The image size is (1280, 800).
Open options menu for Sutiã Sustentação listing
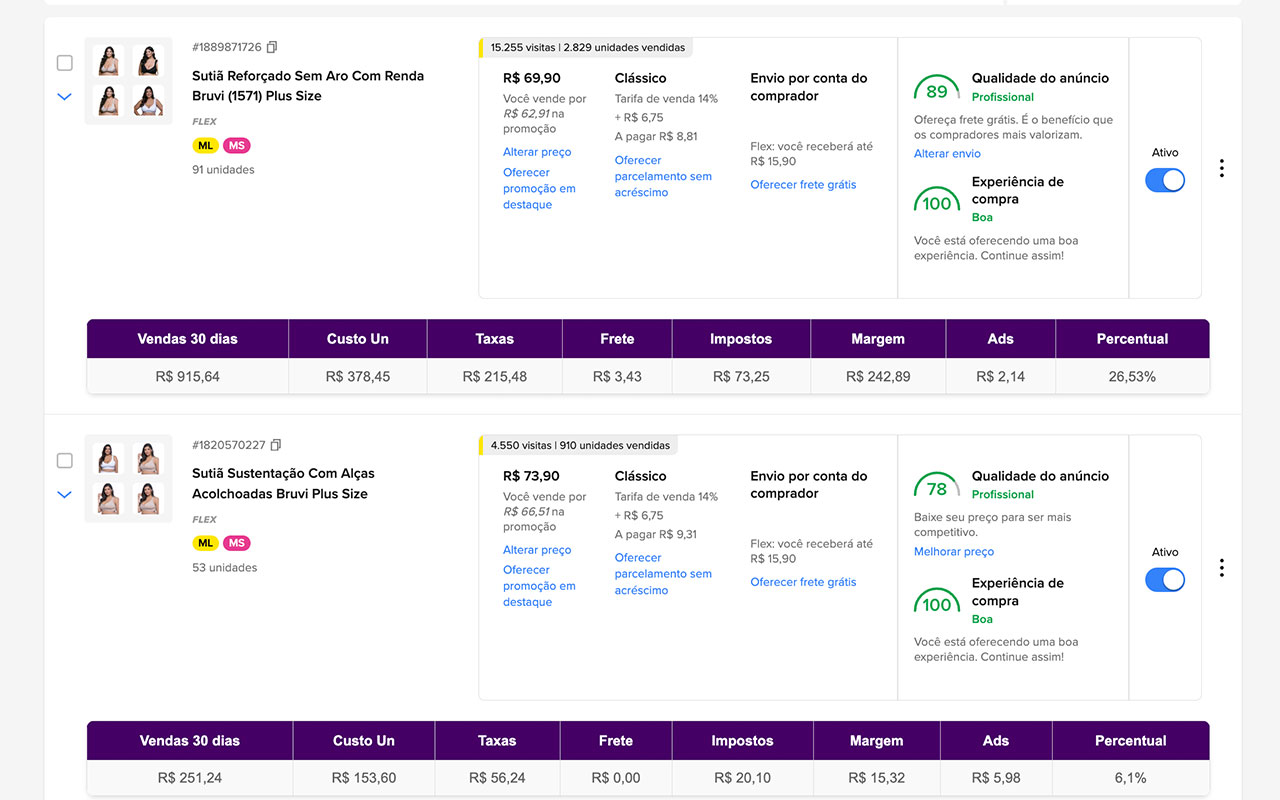(x=1221, y=568)
